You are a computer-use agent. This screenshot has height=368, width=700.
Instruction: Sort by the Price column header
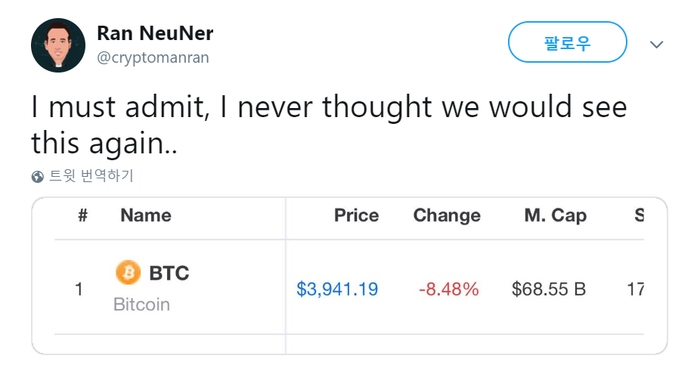pos(356,215)
